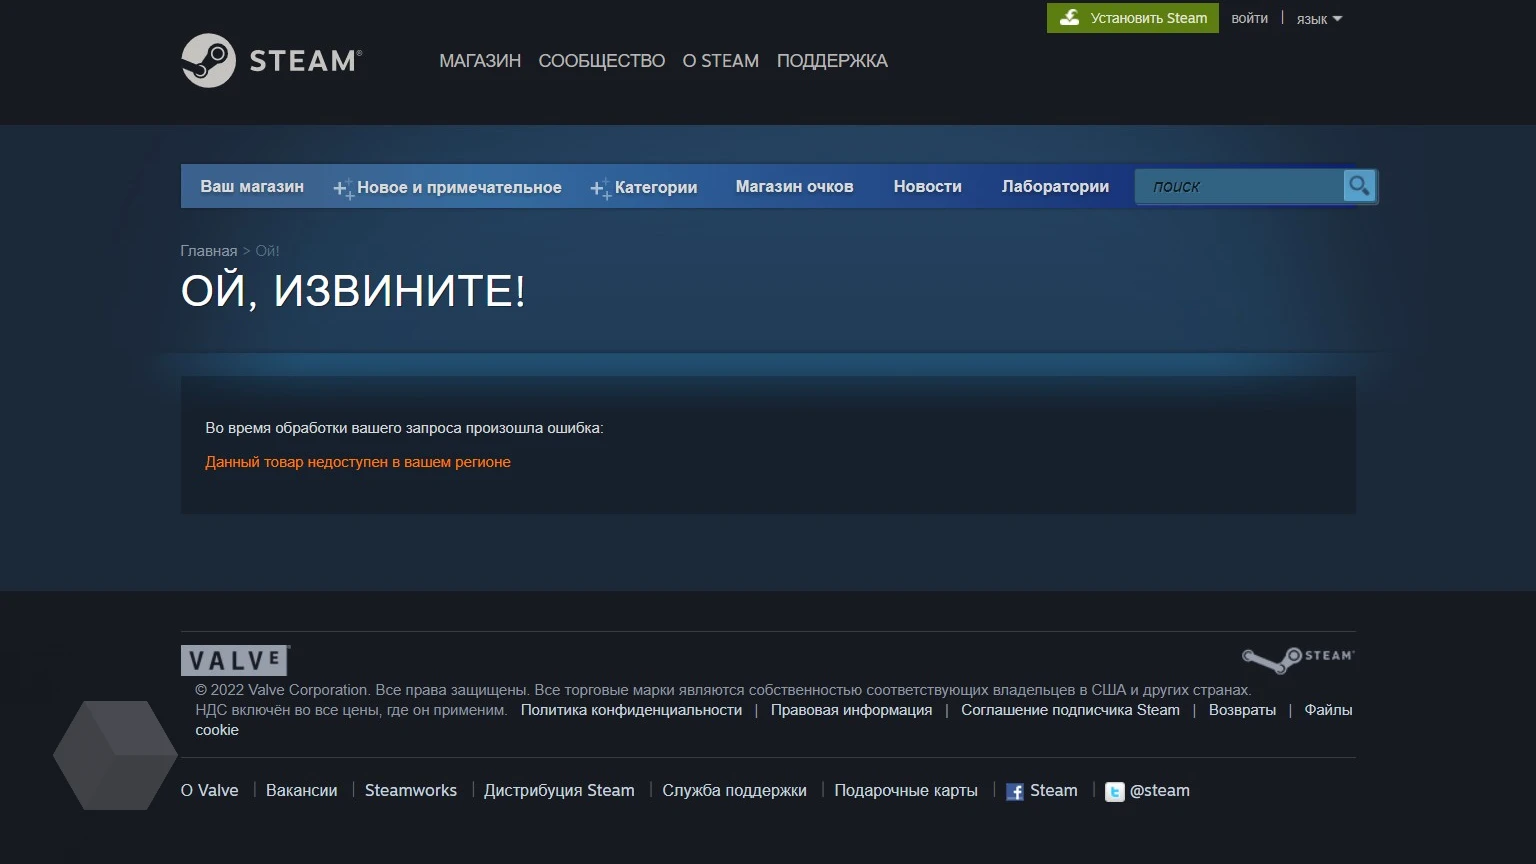Screen dimensions: 1536x864
Task: Open the Steam Facebook link text
Action: coord(1054,790)
